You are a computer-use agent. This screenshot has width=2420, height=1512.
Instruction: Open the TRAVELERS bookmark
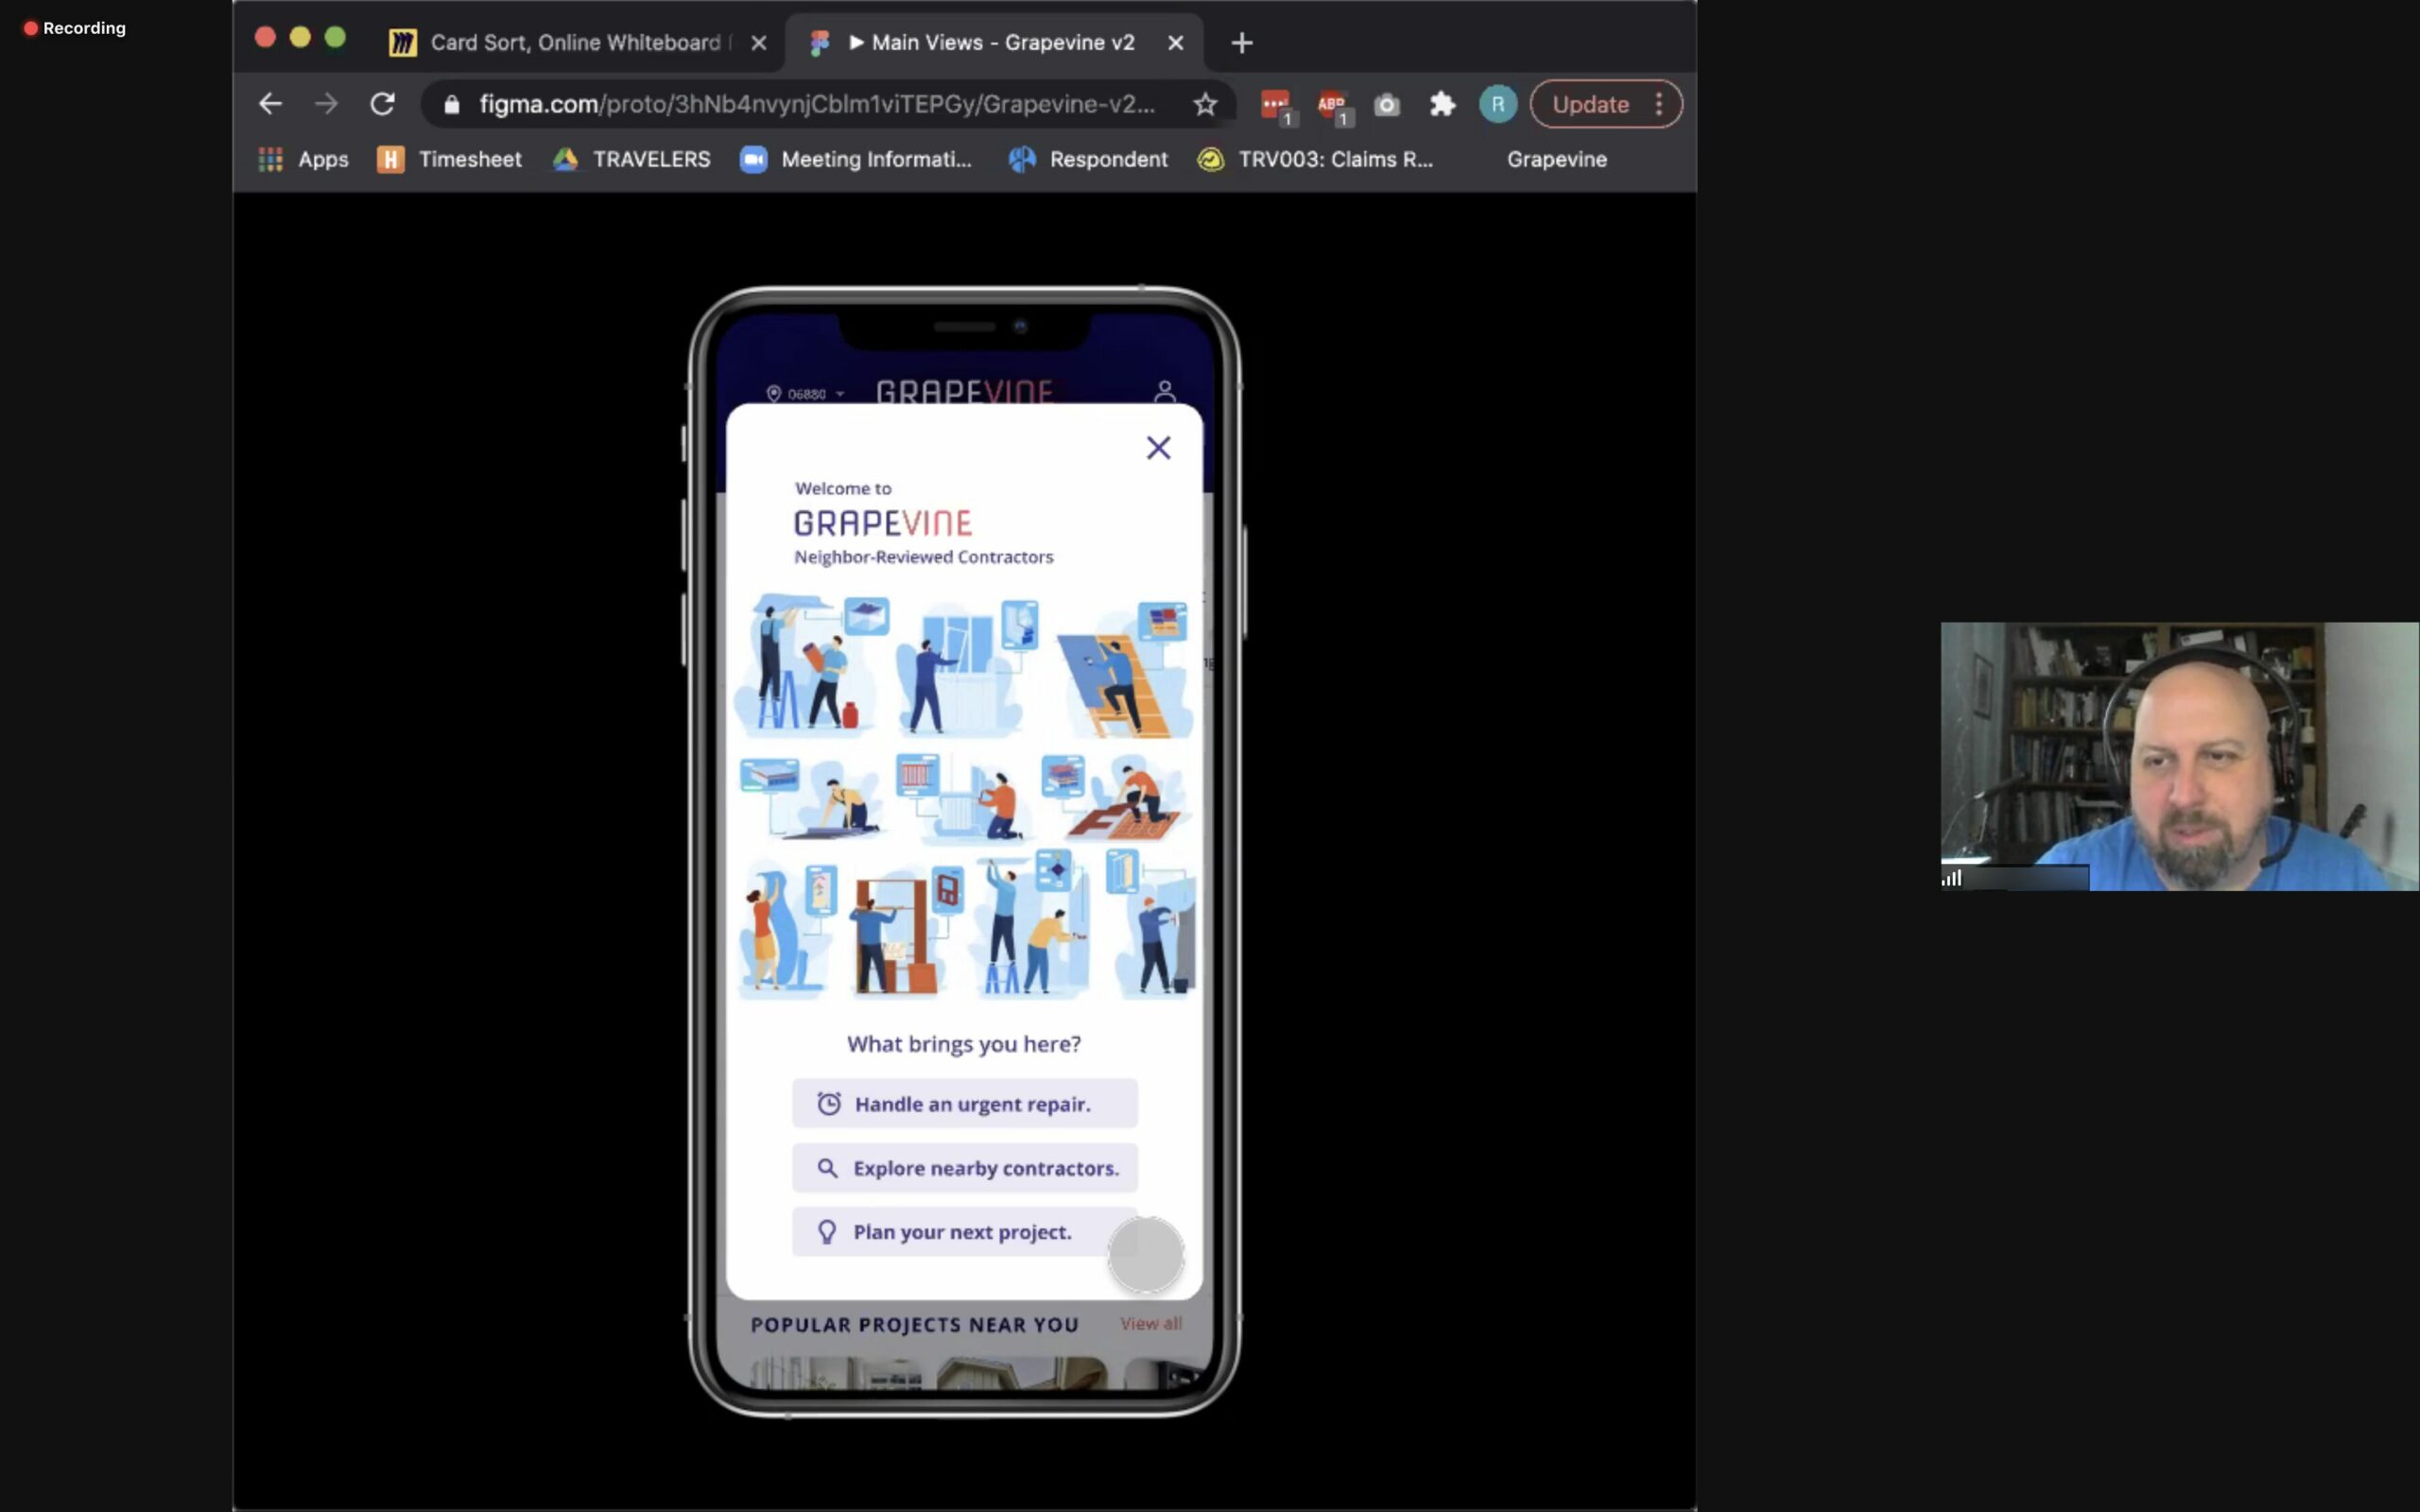[632, 160]
